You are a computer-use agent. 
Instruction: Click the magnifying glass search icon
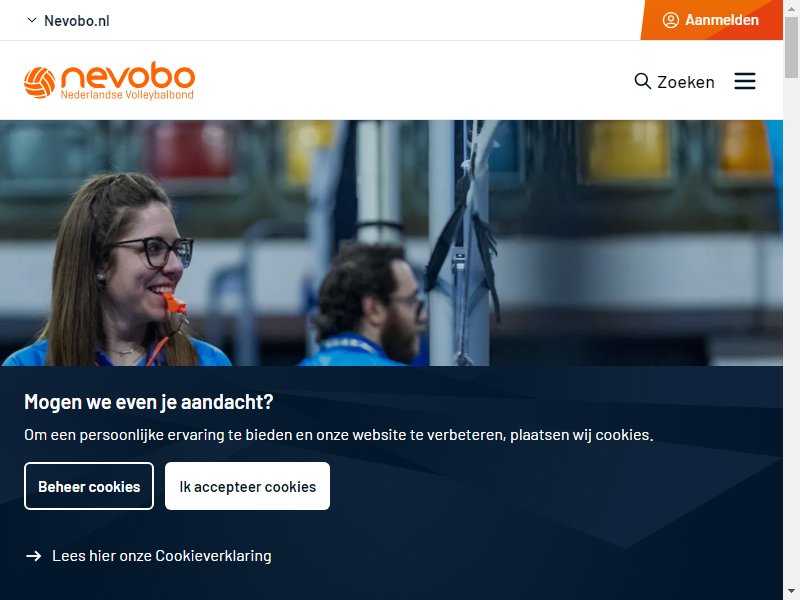(642, 81)
